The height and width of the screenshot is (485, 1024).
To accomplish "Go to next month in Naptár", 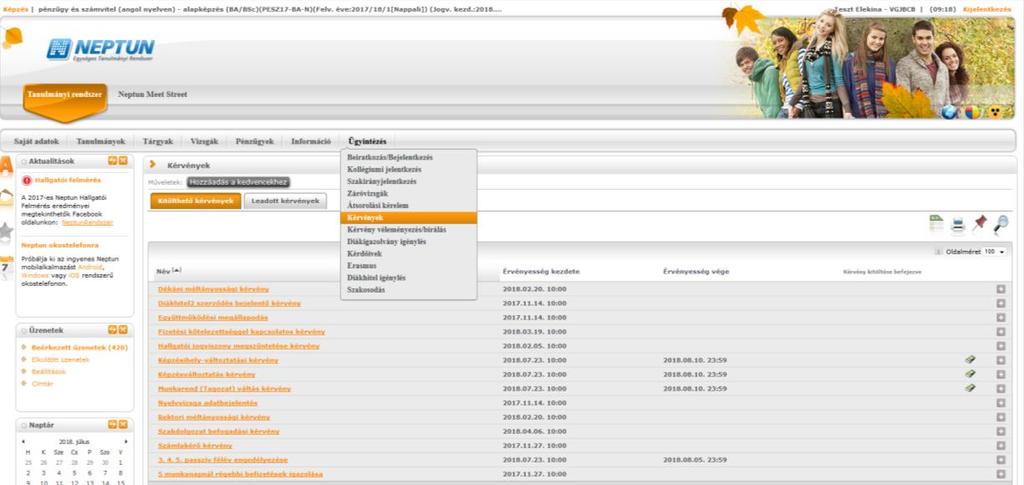I will click(125, 442).
